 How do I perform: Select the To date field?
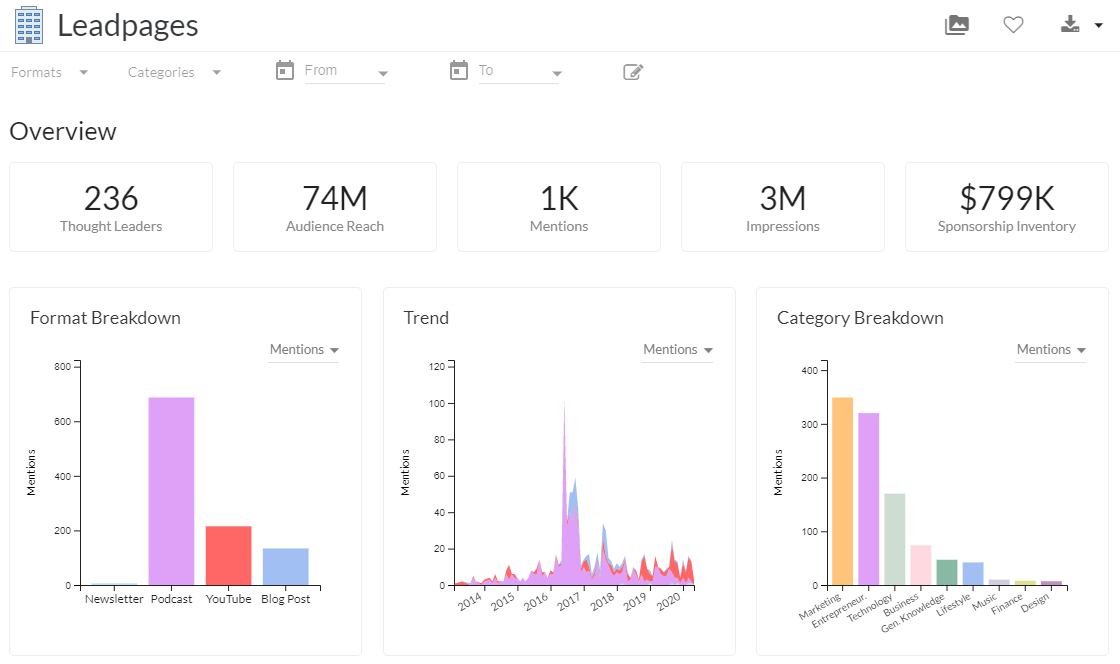(x=519, y=71)
